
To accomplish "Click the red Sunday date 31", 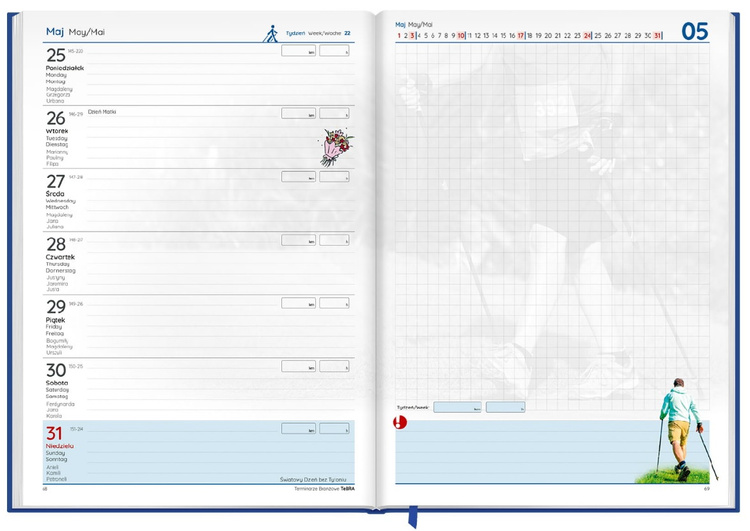I will (x=55, y=434).
